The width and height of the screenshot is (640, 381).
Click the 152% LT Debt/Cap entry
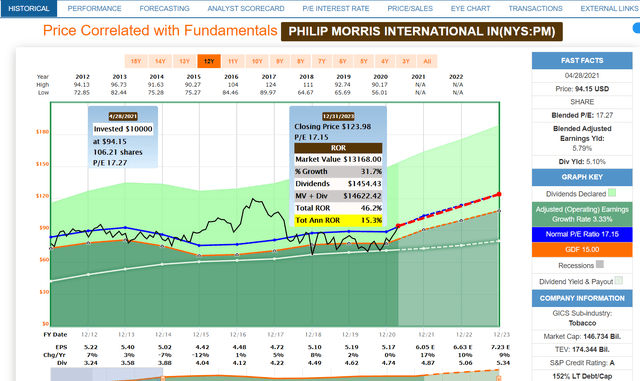tap(582, 376)
